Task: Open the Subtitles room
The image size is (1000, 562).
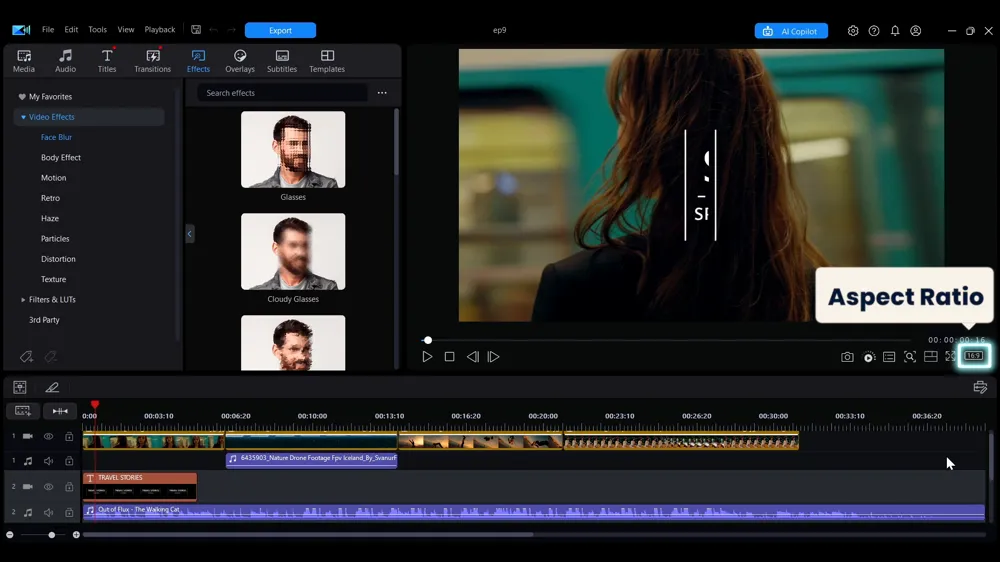Action: (x=282, y=61)
